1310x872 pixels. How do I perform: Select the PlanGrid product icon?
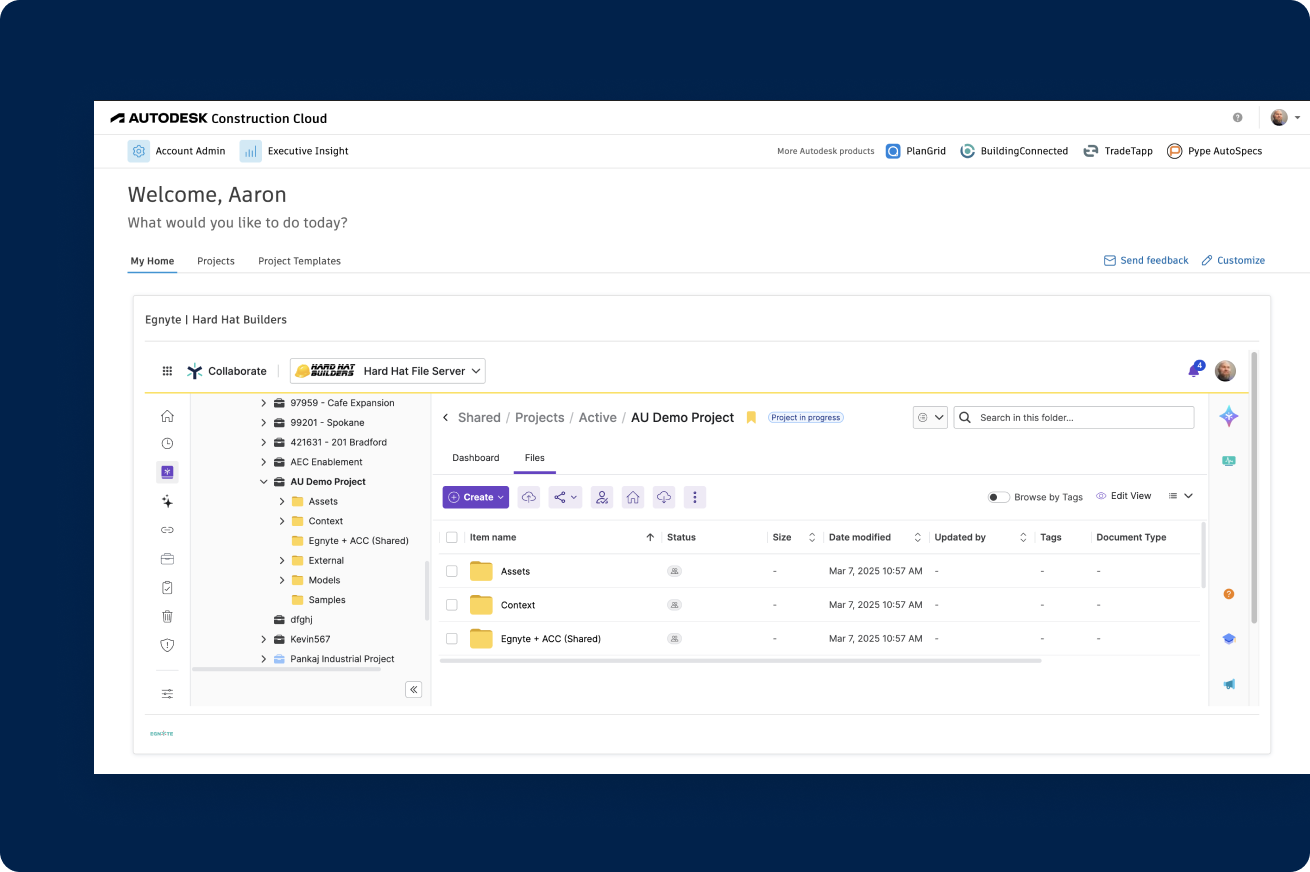point(892,150)
